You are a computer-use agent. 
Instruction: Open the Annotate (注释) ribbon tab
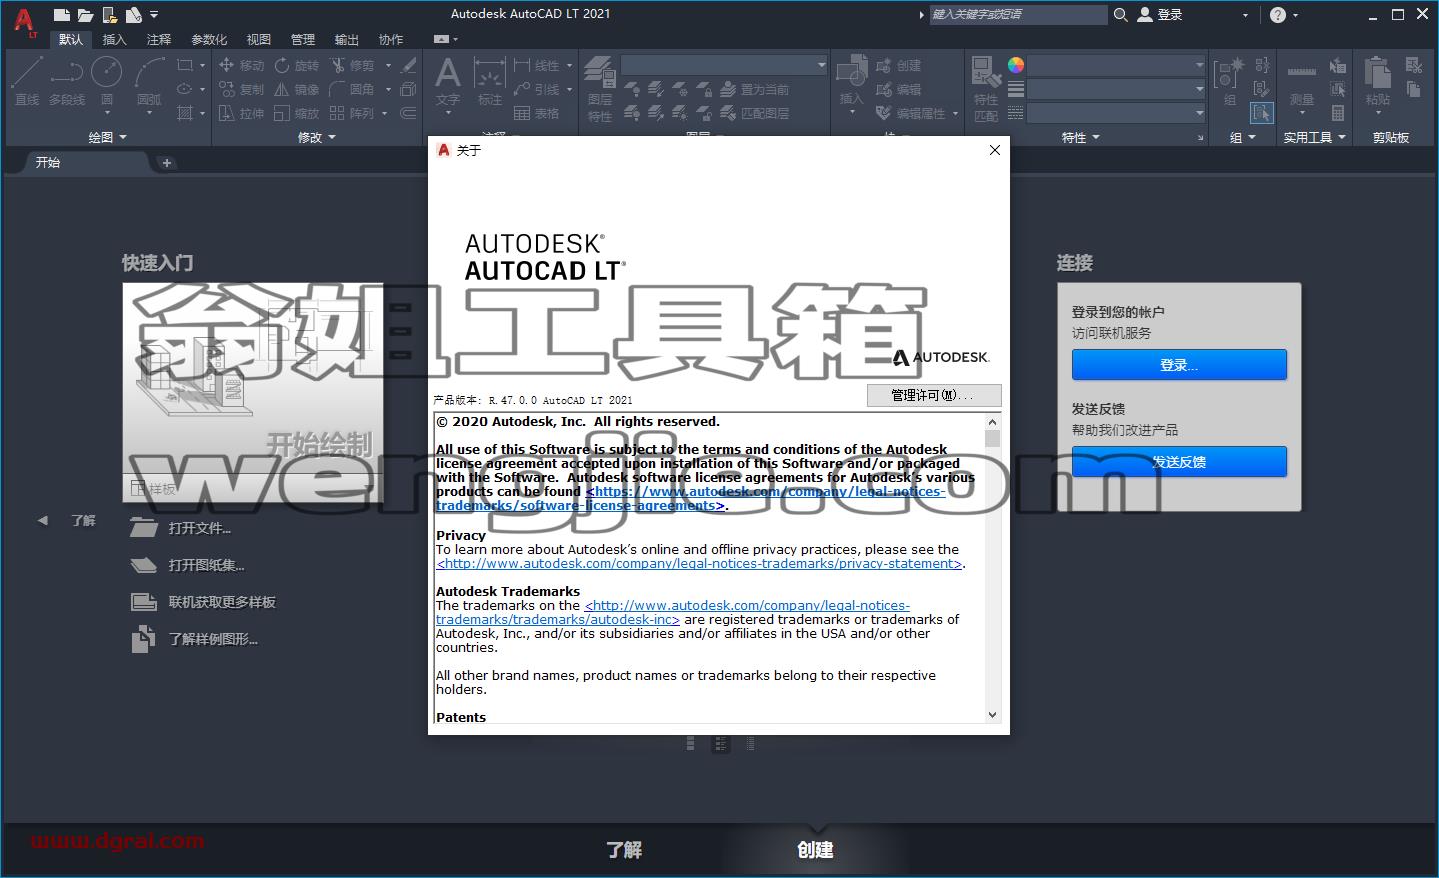pyautogui.click(x=159, y=39)
